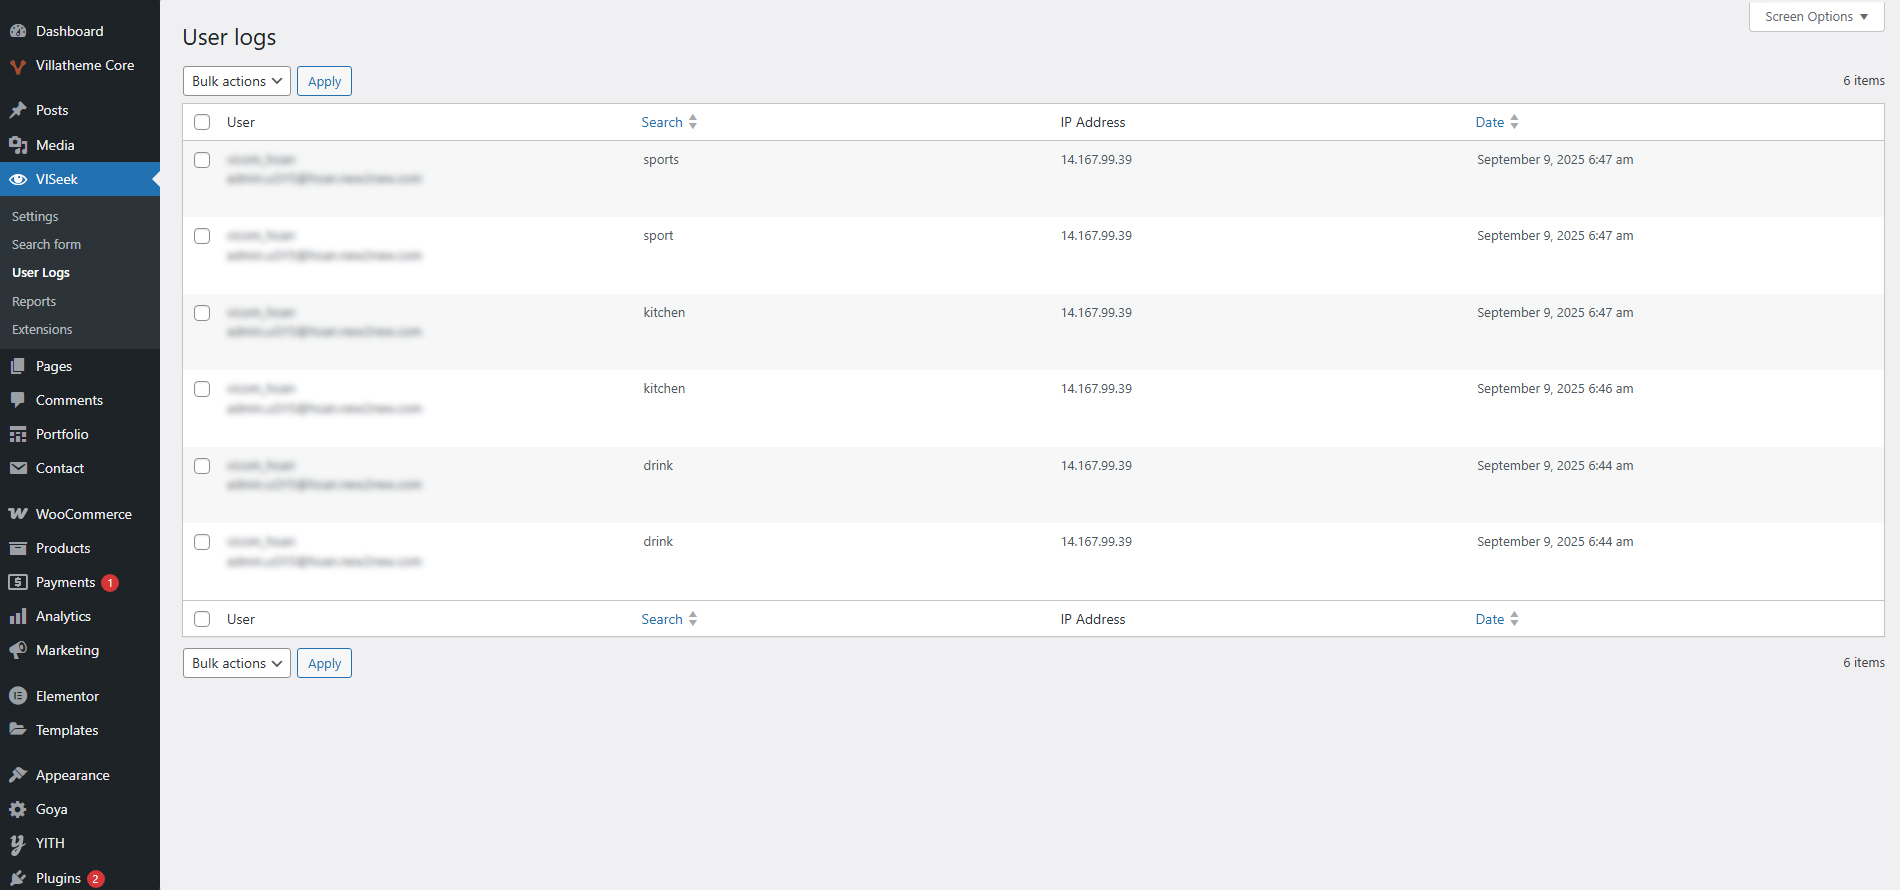Open the bottom Bulk actions dropdown

click(x=237, y=663)
